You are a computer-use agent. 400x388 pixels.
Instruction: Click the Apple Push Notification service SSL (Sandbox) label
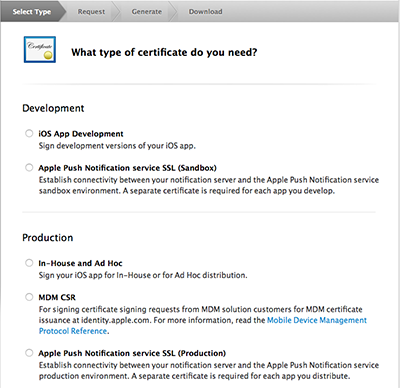(127, 168)
